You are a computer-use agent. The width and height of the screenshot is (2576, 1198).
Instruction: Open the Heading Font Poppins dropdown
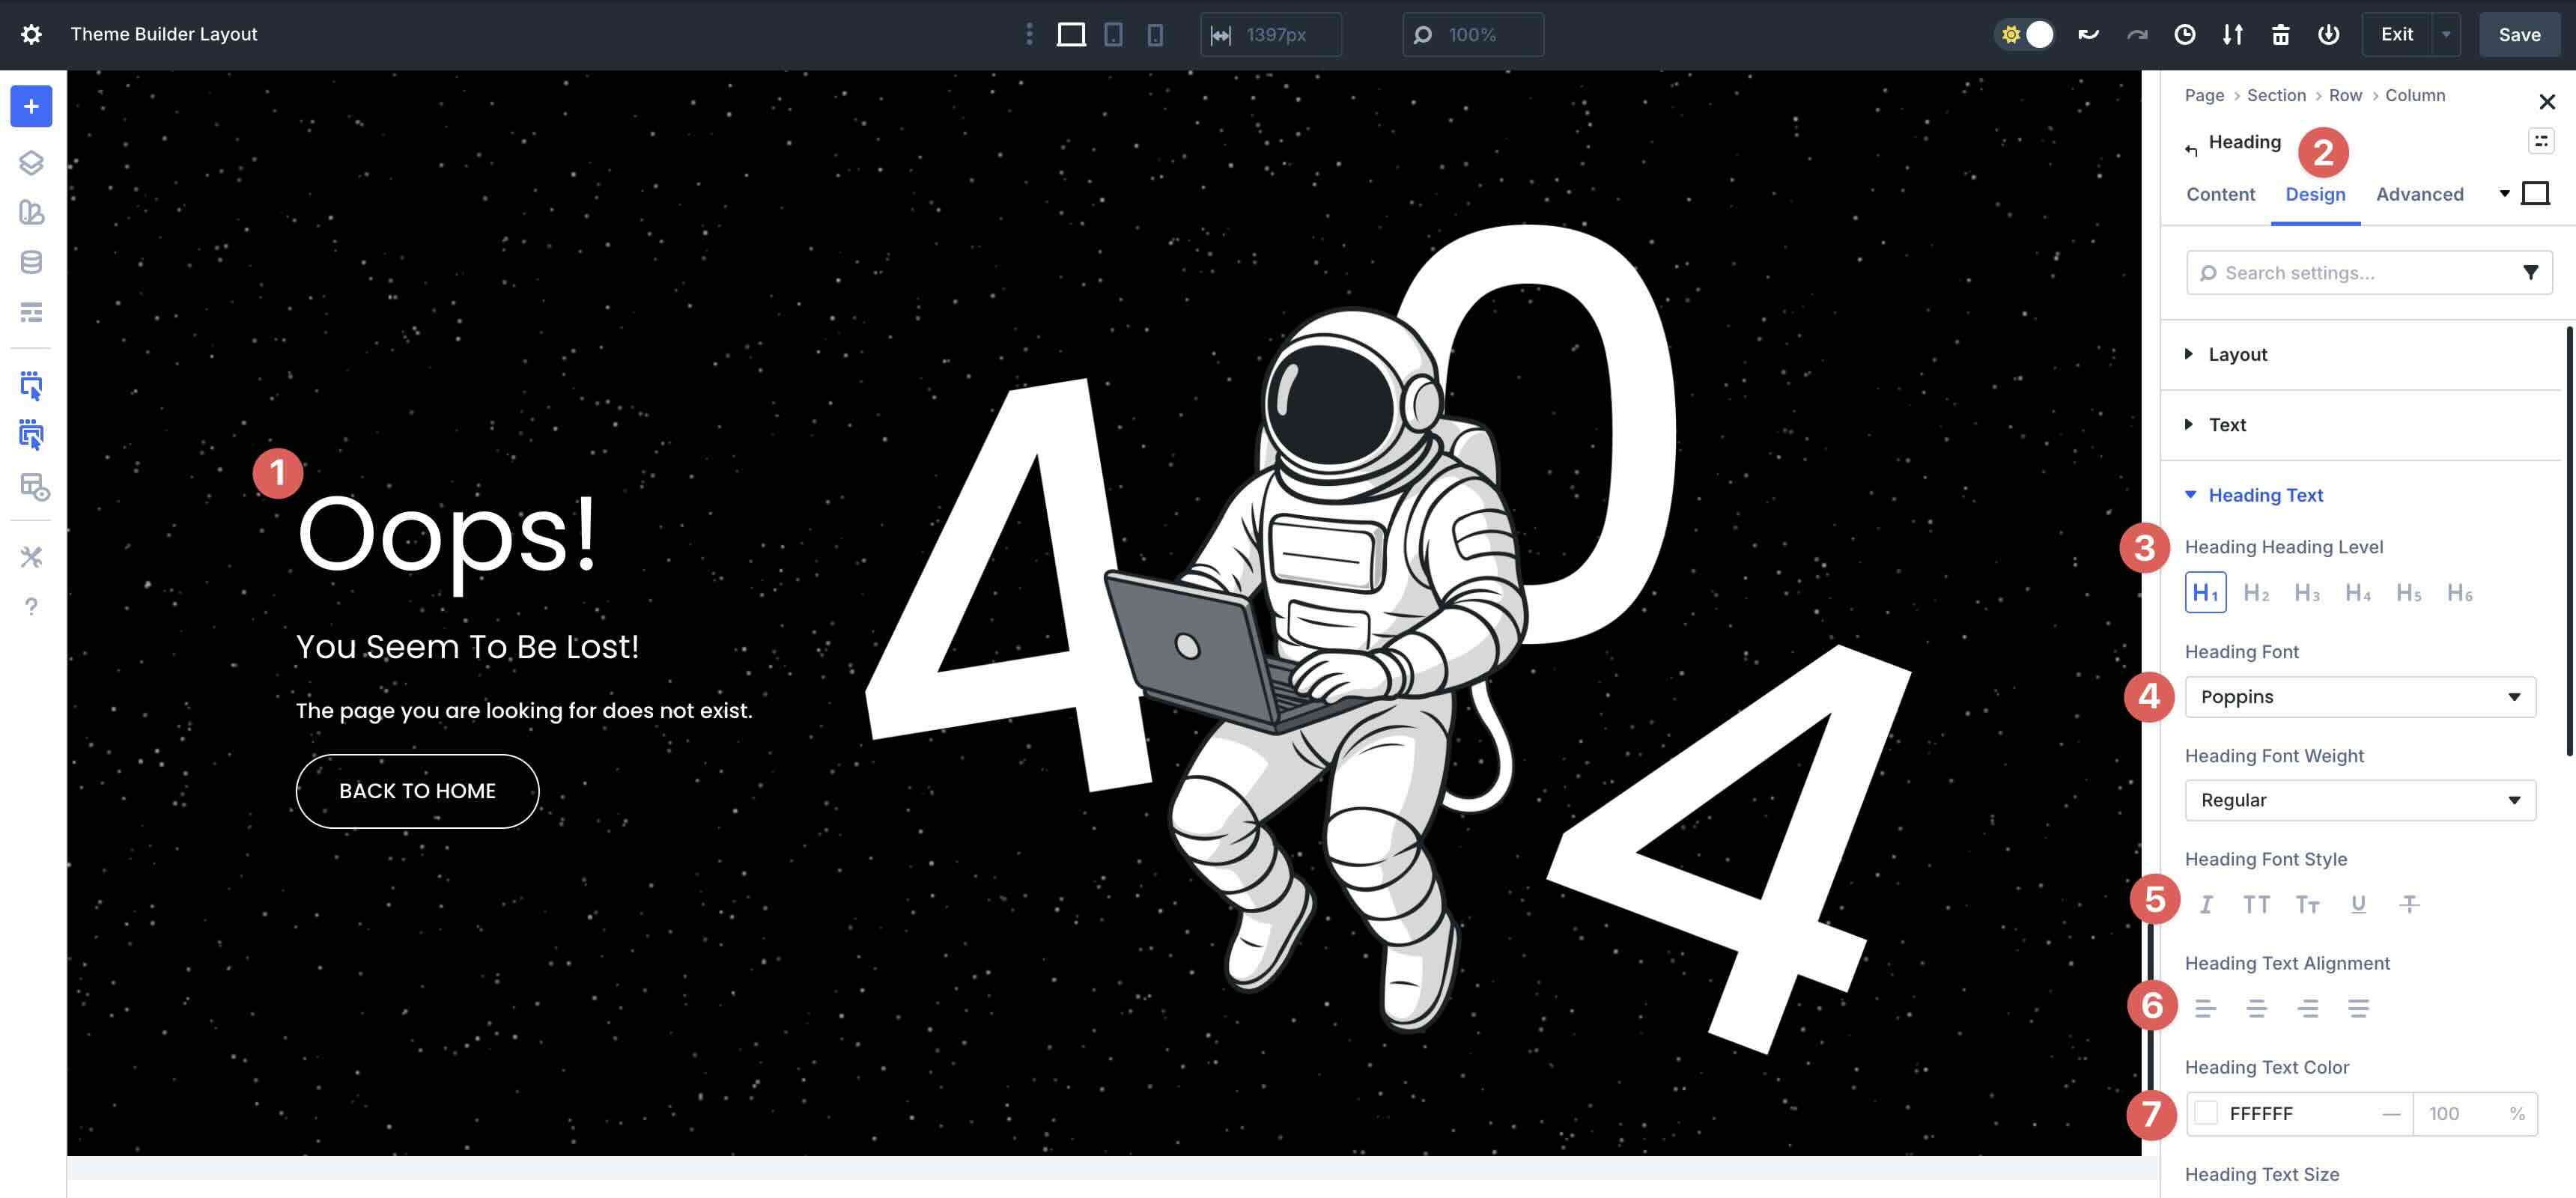(2360, 697)
